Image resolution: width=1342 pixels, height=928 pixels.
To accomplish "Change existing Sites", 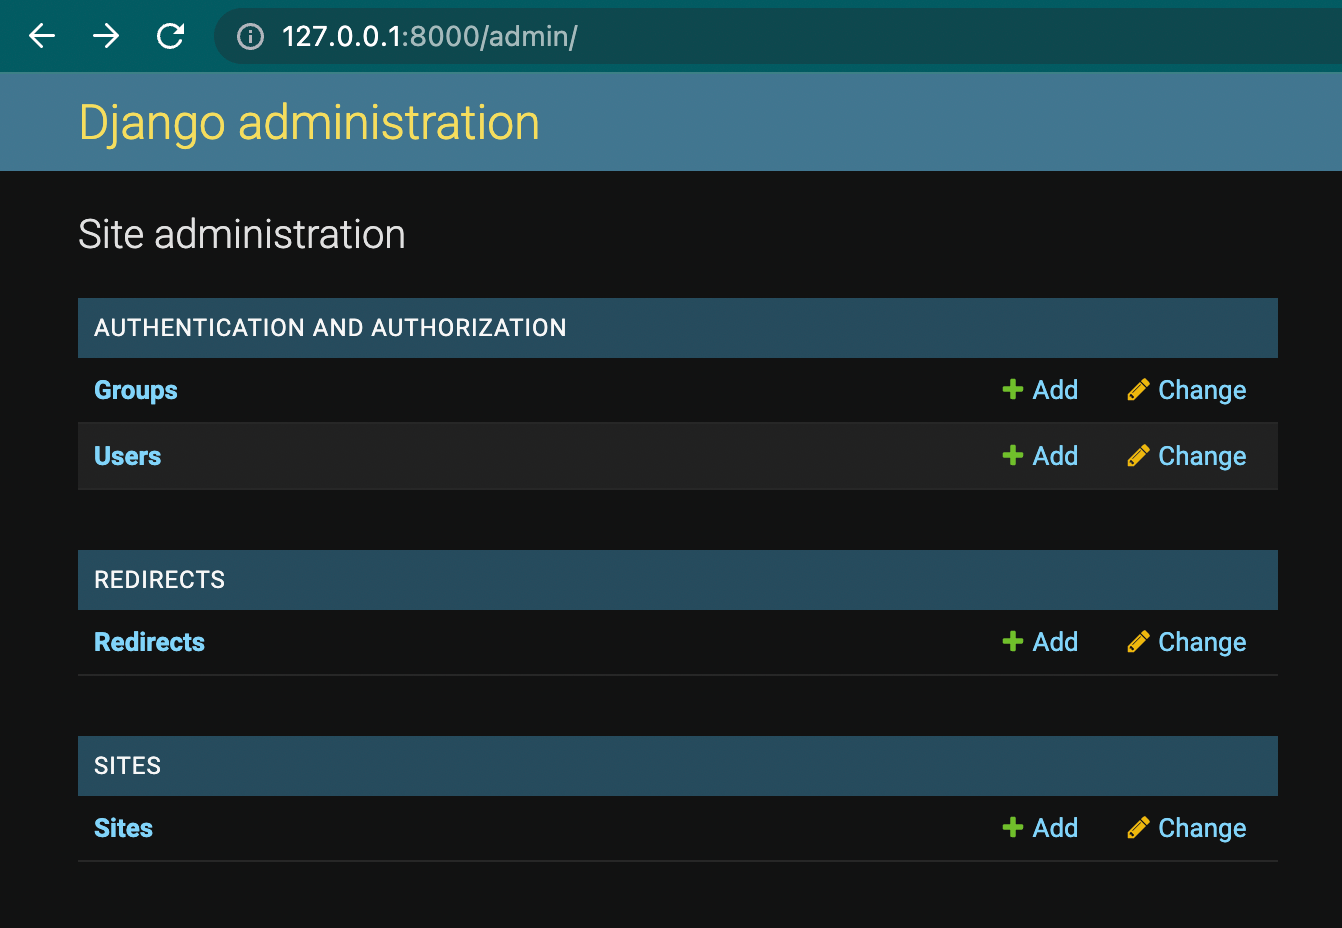I will pyautogui.click(x=1202, y=828).
